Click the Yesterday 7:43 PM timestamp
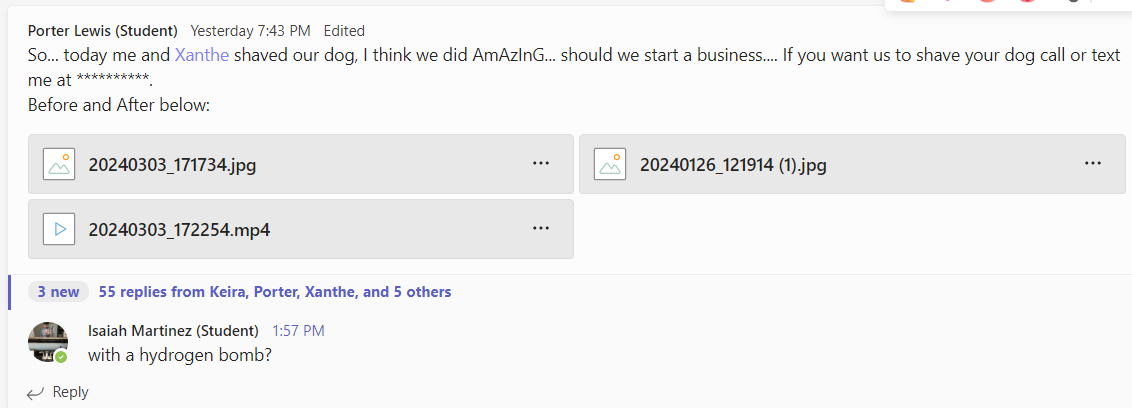 (251, 31)
